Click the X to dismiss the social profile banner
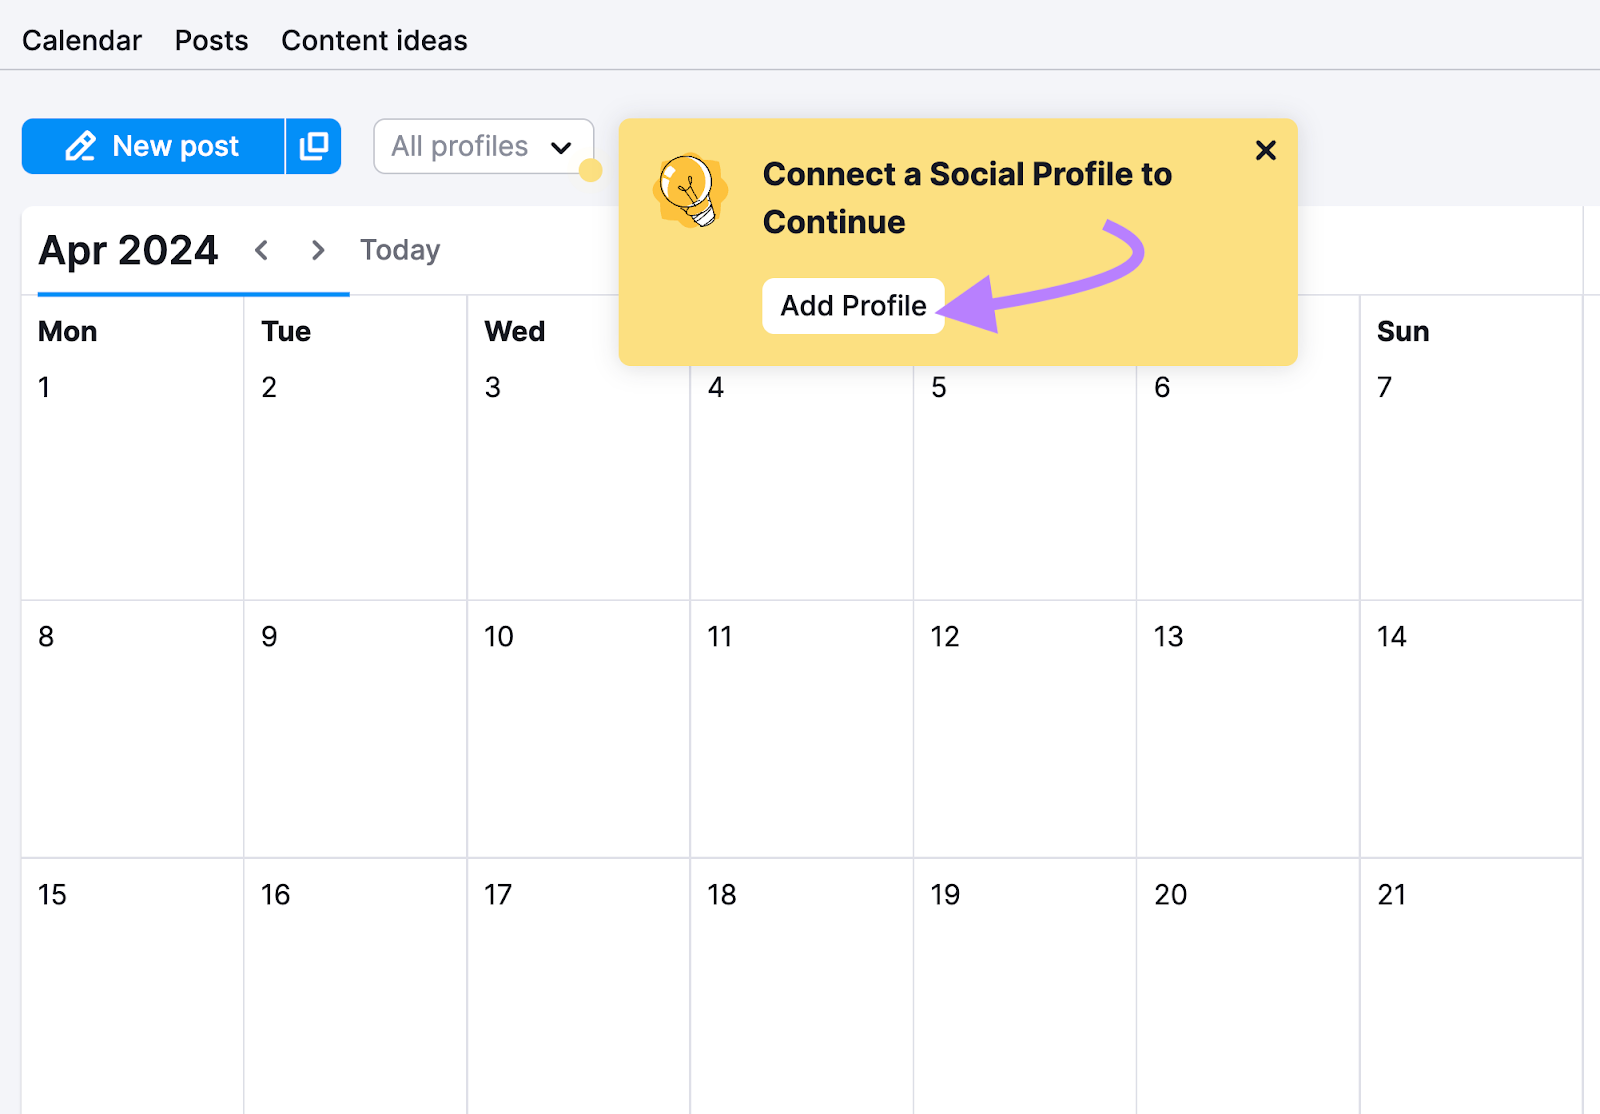The height and width of the screenshot is (1114, 1600). click(x=1266, y=150)
